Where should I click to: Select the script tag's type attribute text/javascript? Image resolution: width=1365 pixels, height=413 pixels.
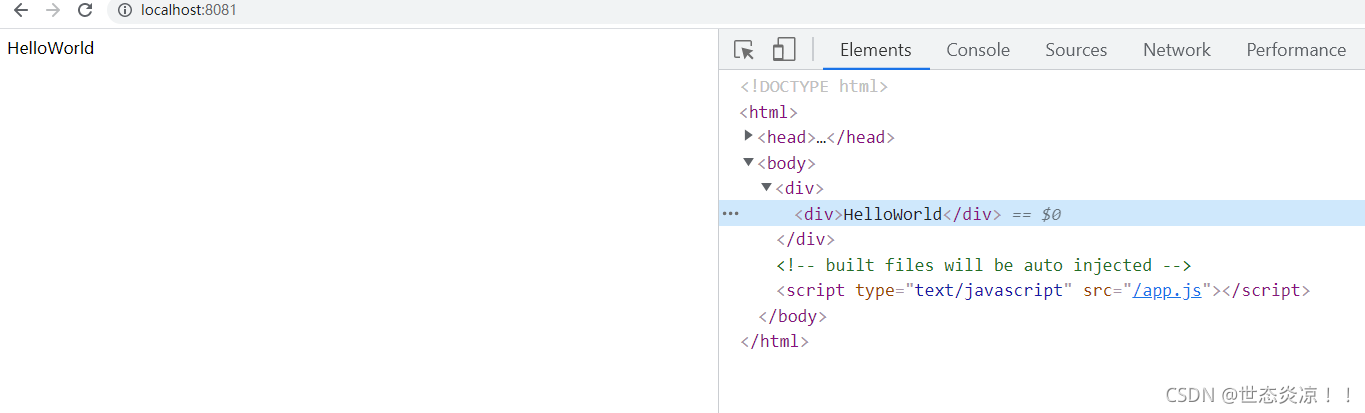(x=963, y=290)
